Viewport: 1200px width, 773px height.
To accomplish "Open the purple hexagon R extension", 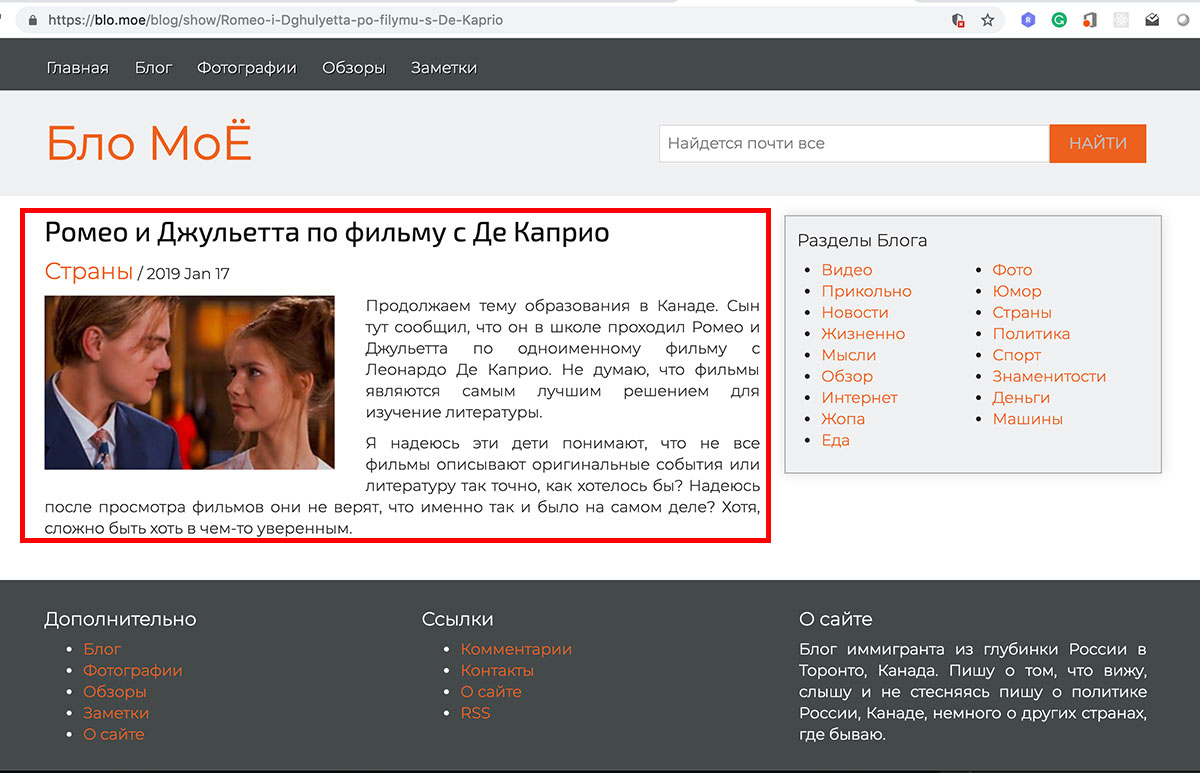I will coord(1027,20).
